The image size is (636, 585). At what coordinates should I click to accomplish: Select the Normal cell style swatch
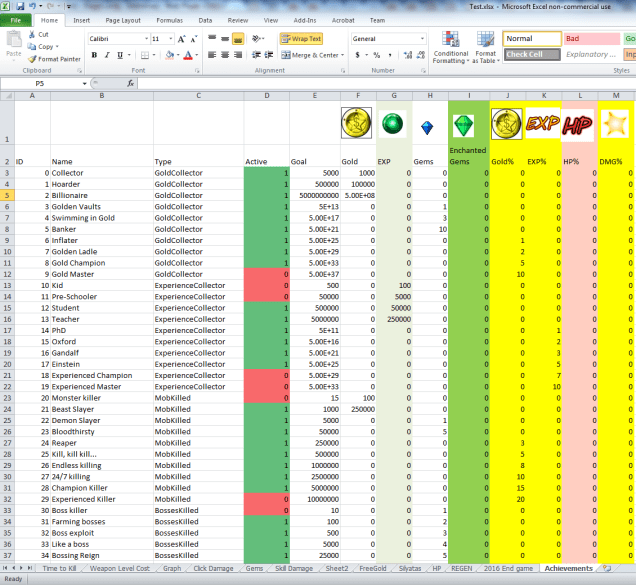[531, 39]
